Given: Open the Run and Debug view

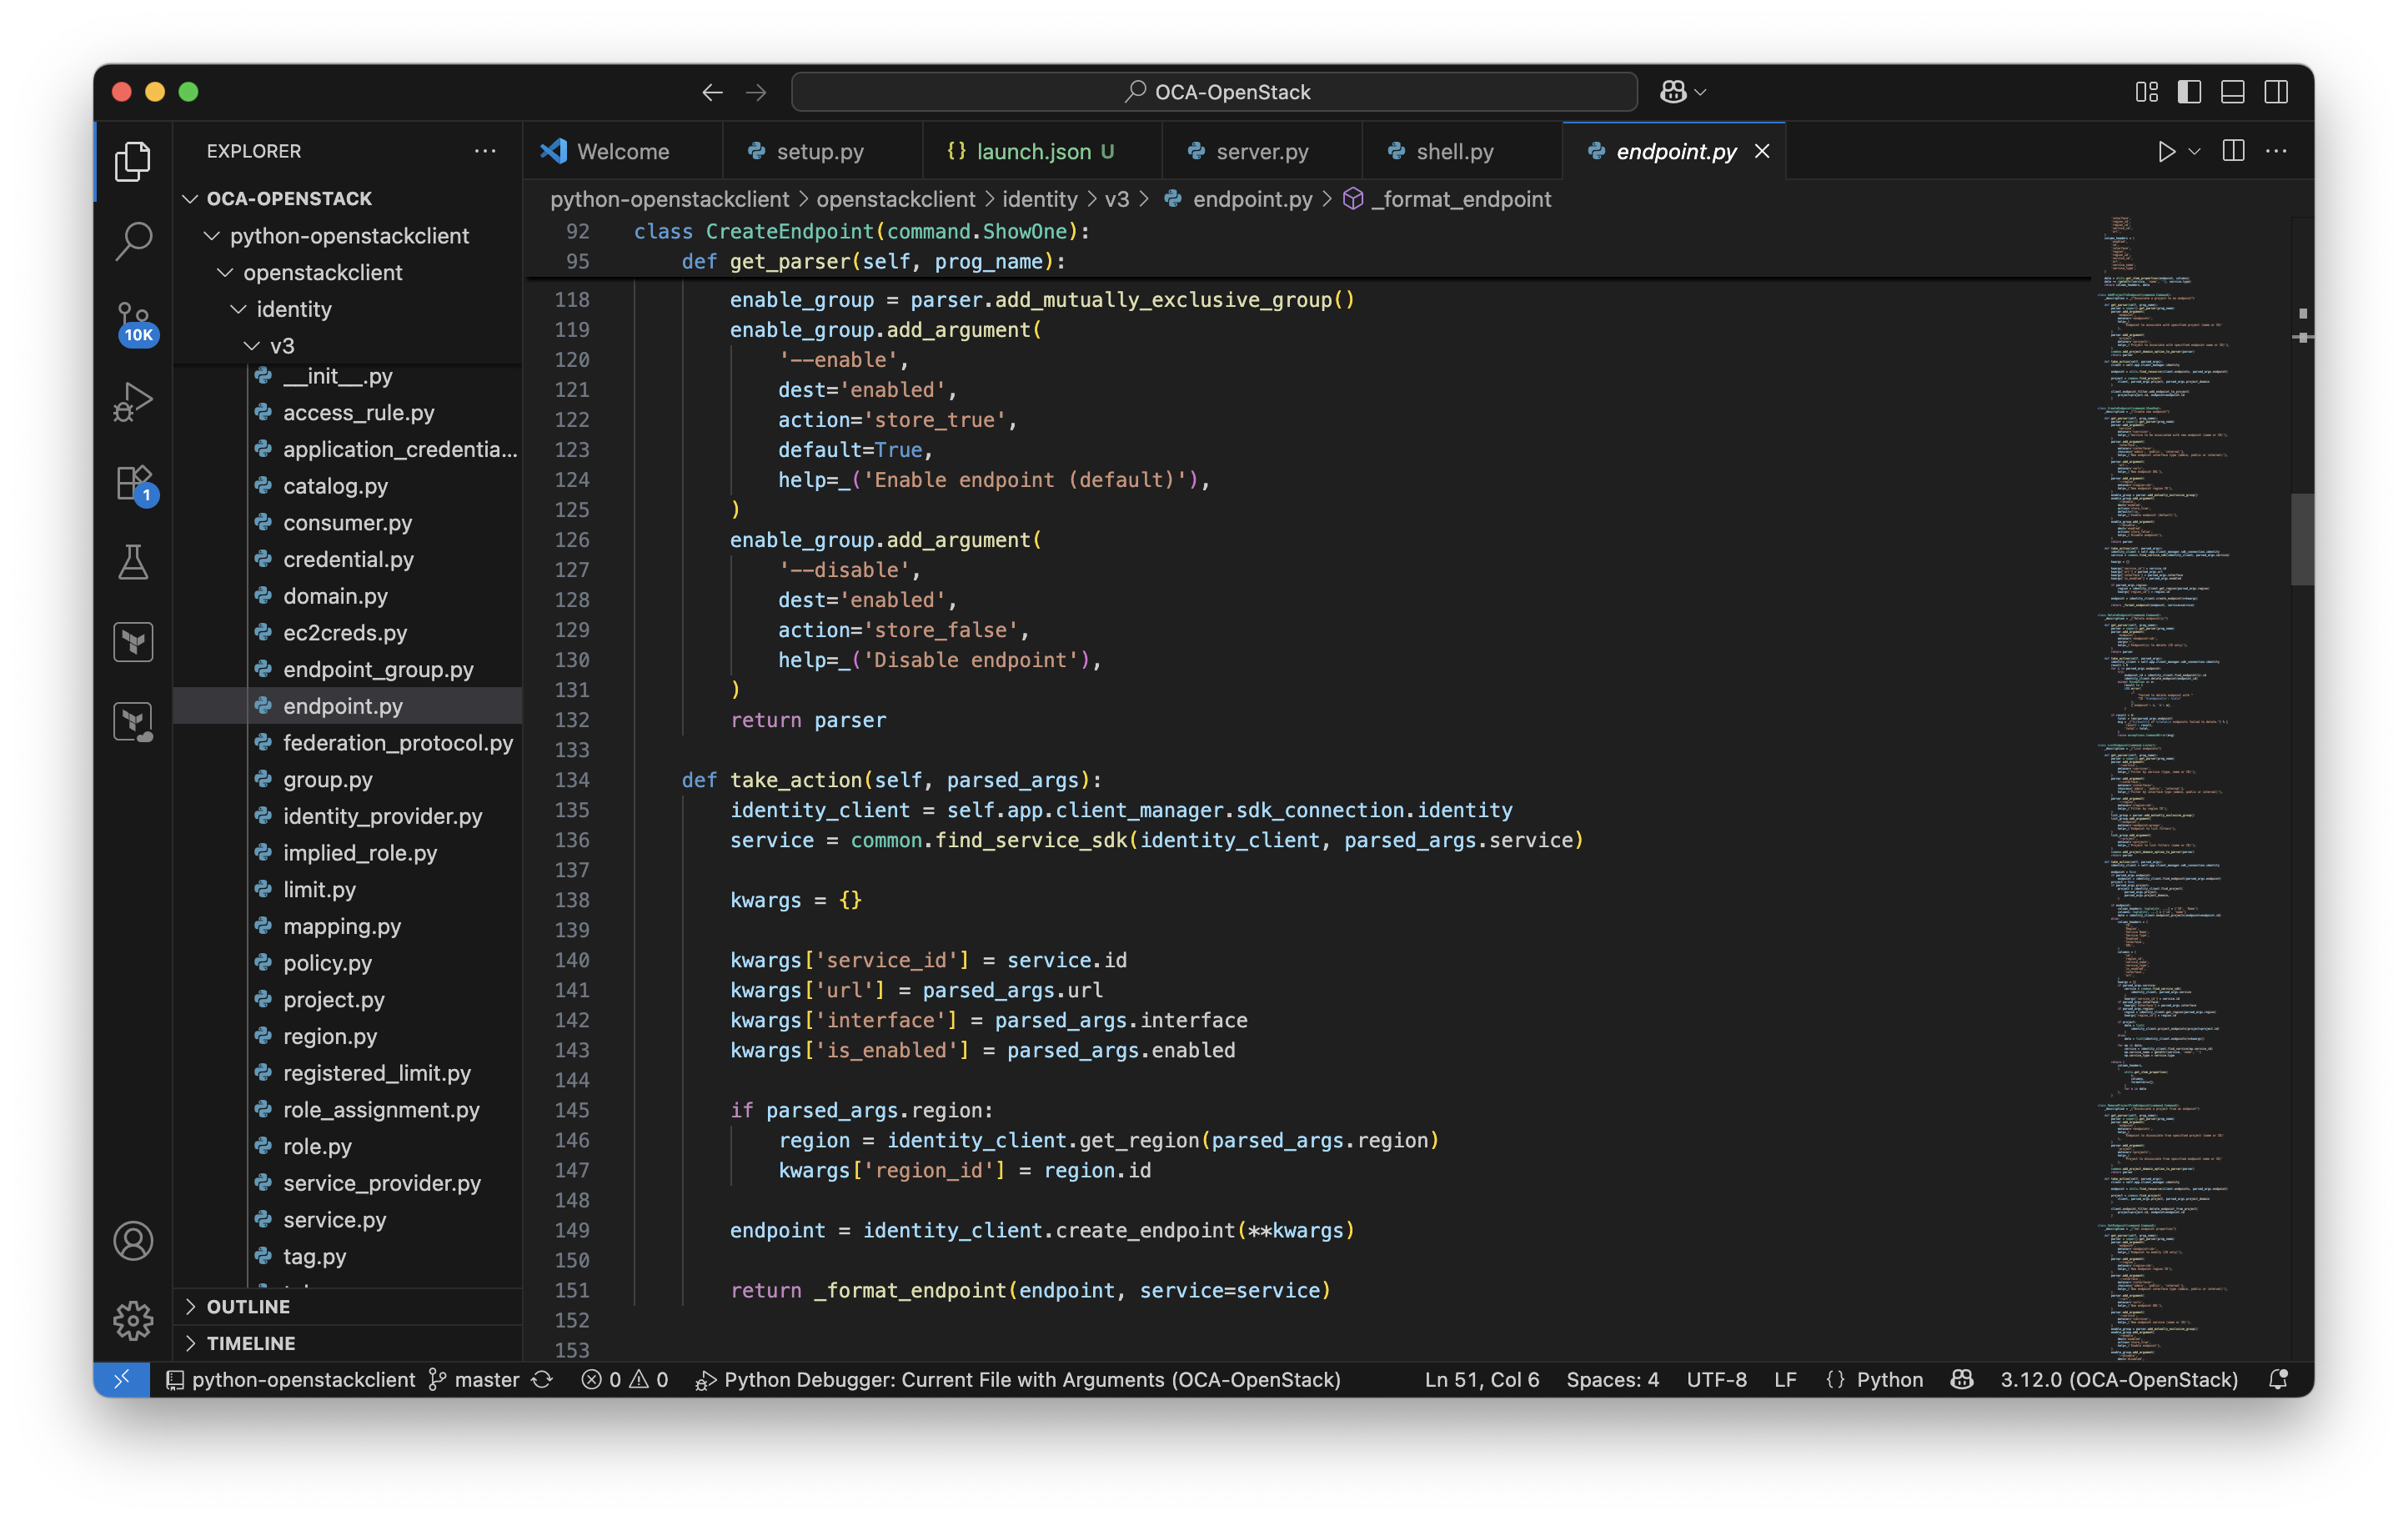Looking at the screenshot, I should tap(133, 402).
